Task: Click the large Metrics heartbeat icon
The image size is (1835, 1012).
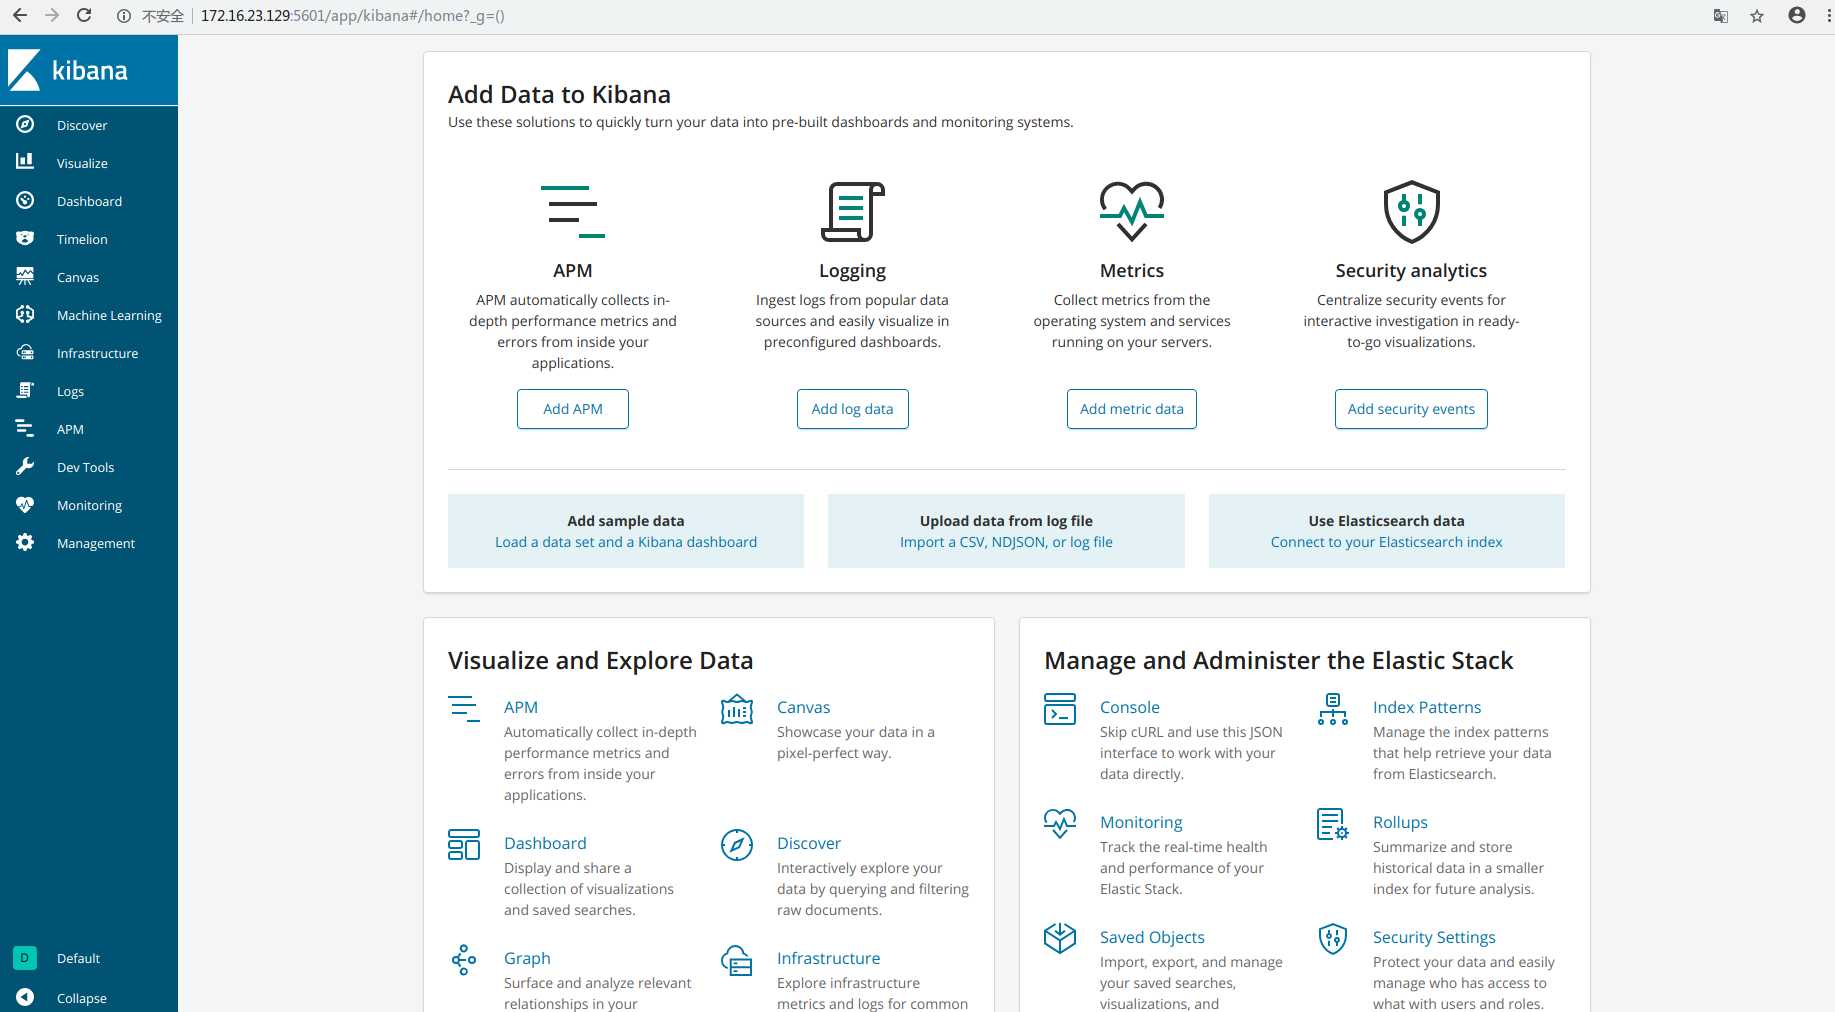Action: pos(1132,212)
